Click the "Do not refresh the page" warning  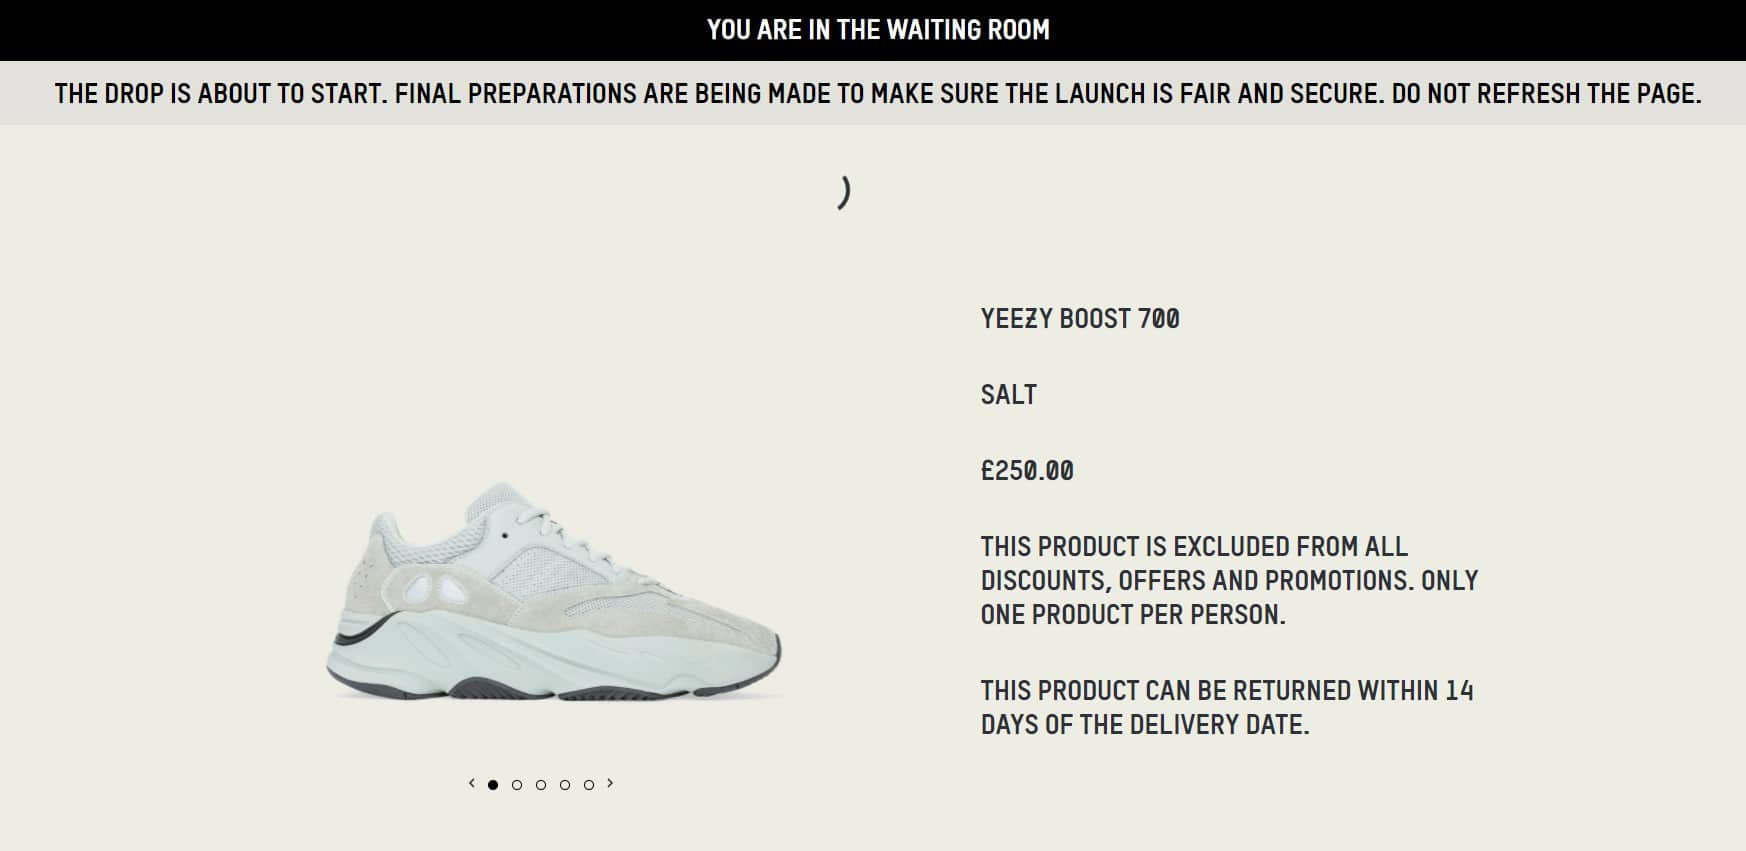click(x=1546, y=94)
